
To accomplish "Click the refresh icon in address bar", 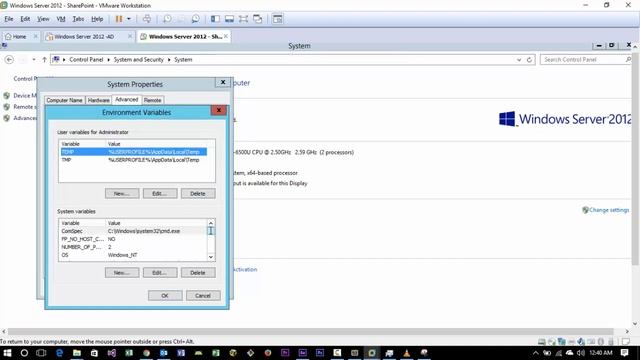I will pyautogui.click(x=529, y=60).
